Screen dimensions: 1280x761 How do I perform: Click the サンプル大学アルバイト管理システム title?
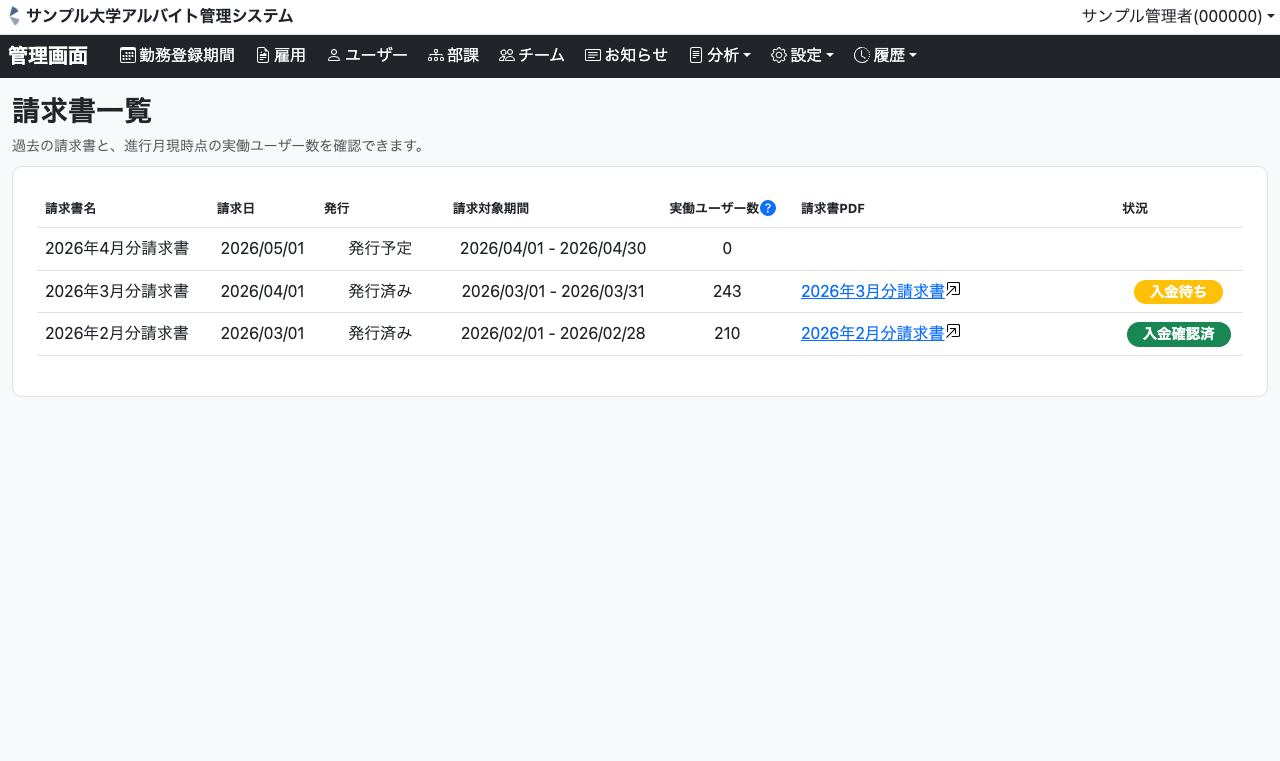coord(160,16)
